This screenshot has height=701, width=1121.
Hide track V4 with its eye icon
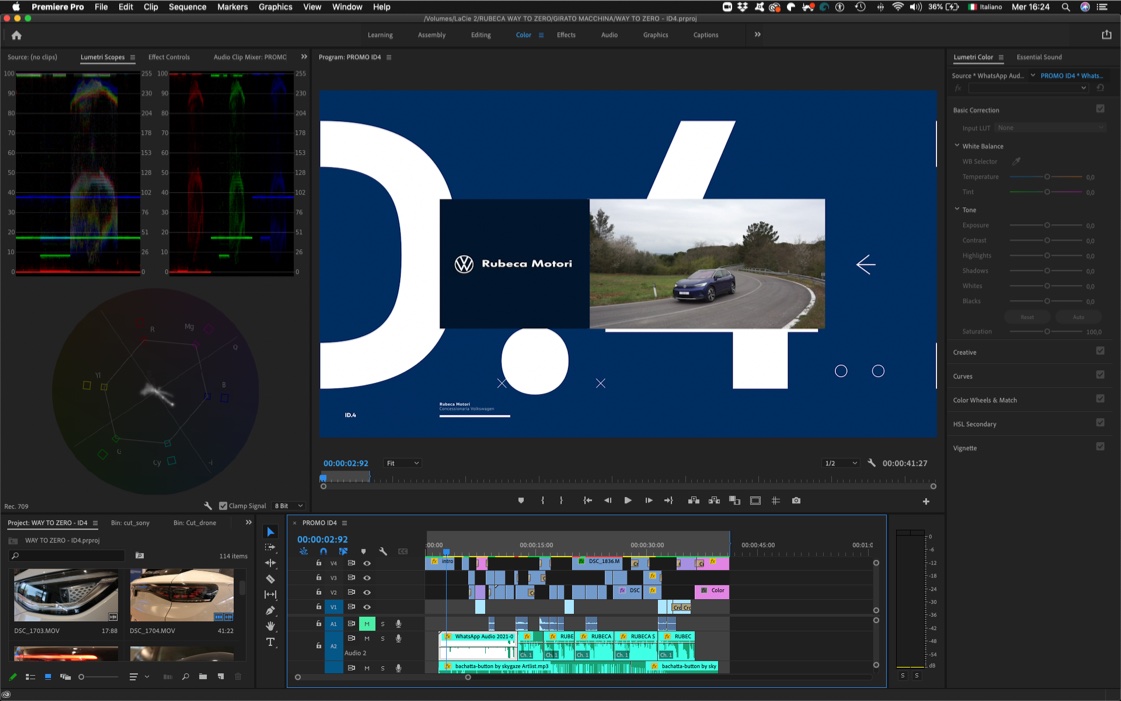coord(367,563)
